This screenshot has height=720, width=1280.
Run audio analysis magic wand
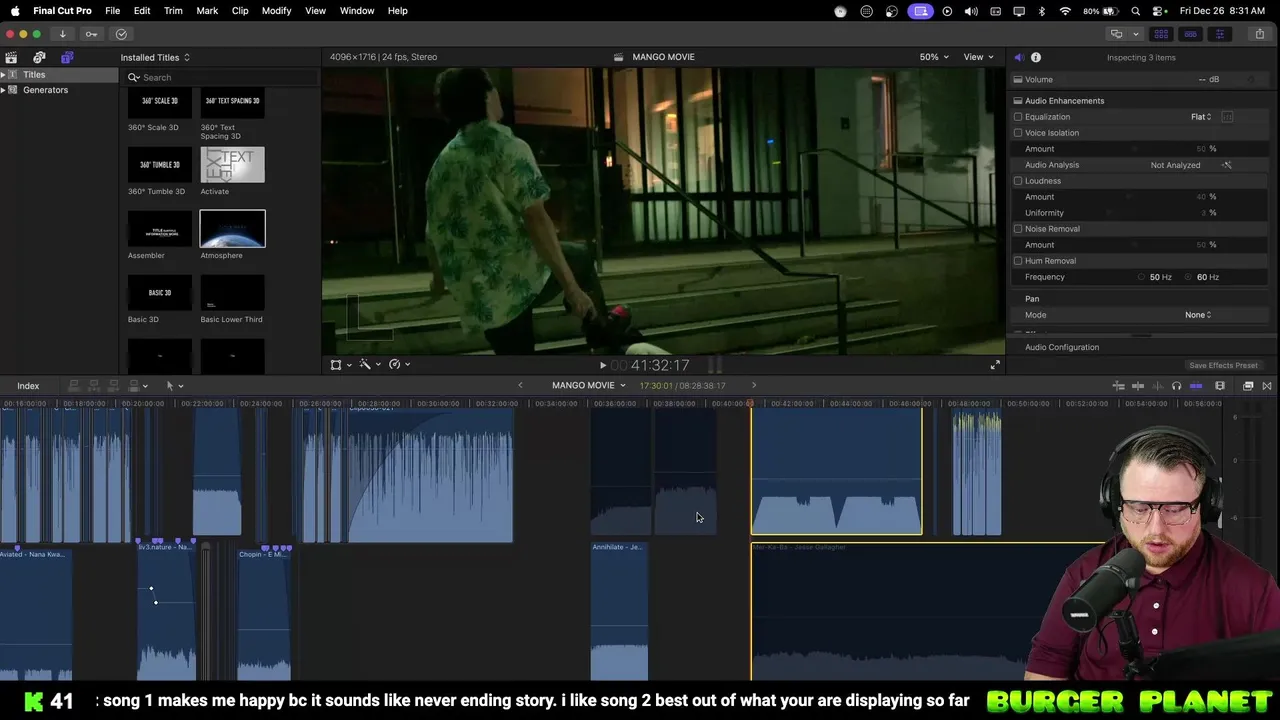pyautogui.click(x=1227, y=165)
